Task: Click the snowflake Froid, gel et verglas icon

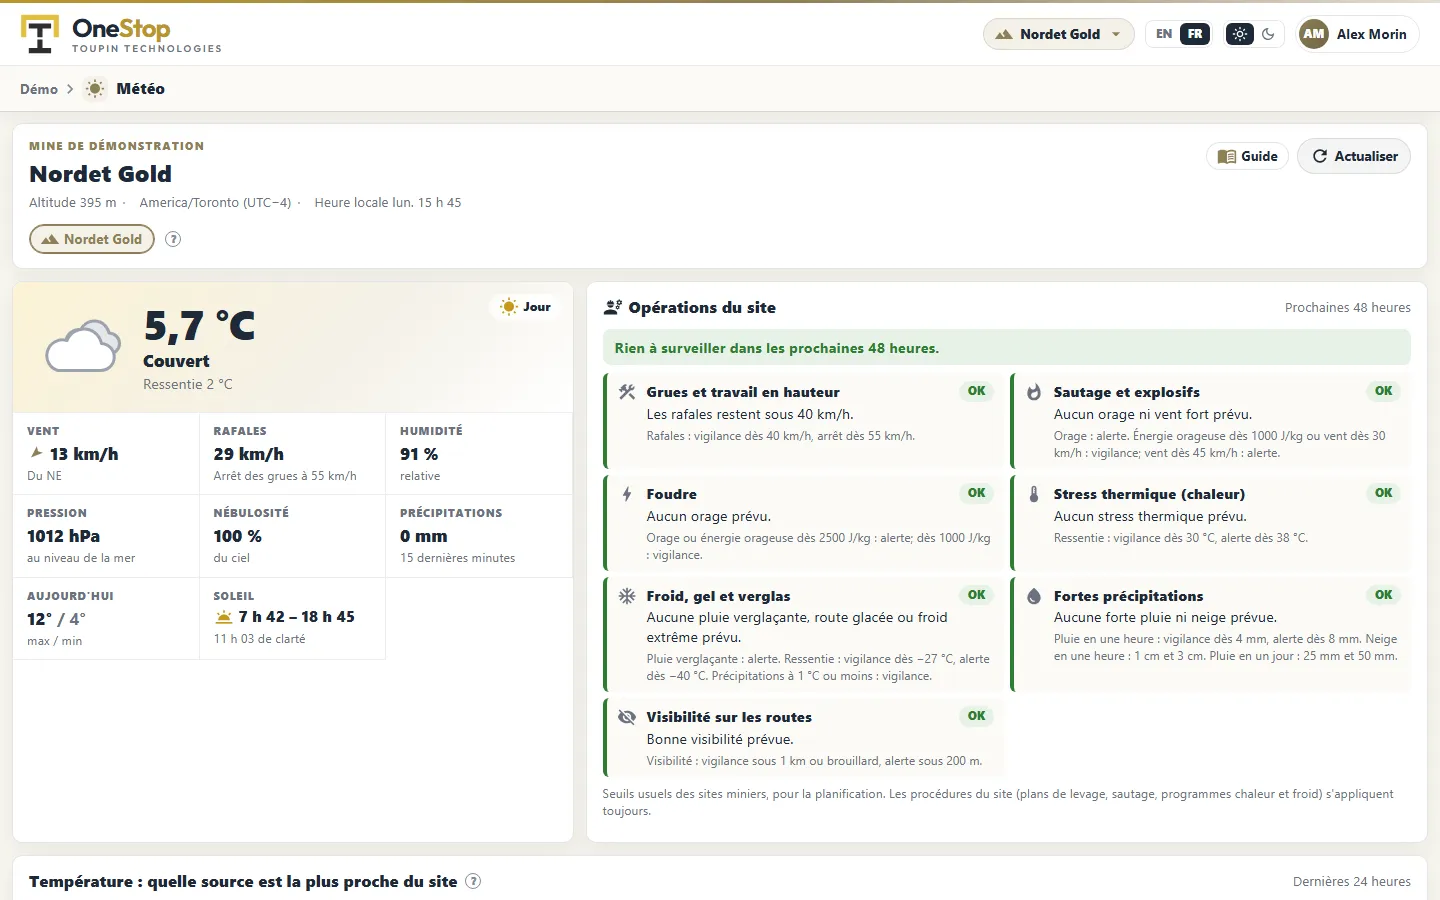Action: [x=627, y=596]
